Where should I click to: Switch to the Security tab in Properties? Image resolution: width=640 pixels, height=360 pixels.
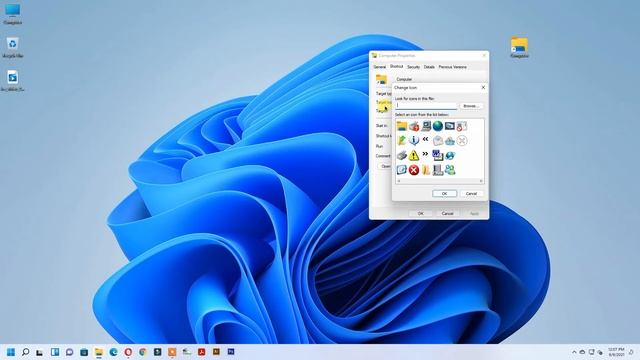coord(413,67)
